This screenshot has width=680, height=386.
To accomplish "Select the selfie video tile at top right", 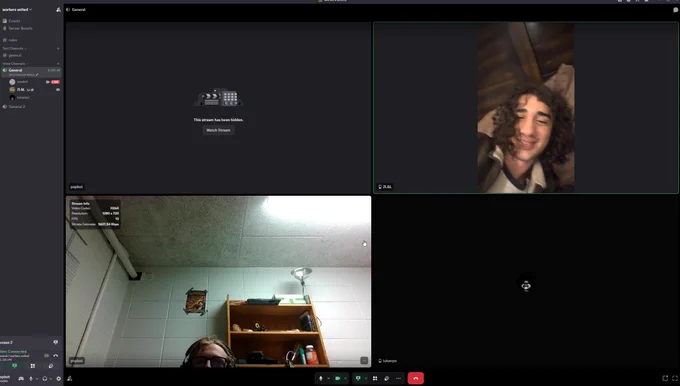I will pyautogui.click(x=526, y=108).
